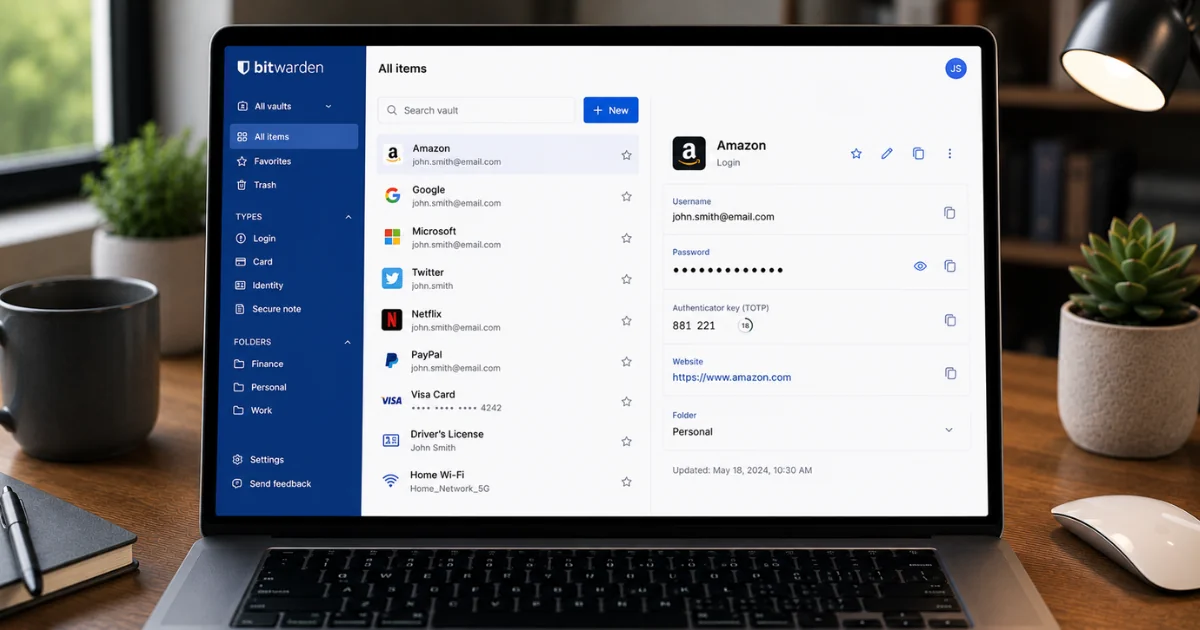Click the Bitwarden shield logo
The width and height of the screenshot is (1200, 630).
[243, 68]
